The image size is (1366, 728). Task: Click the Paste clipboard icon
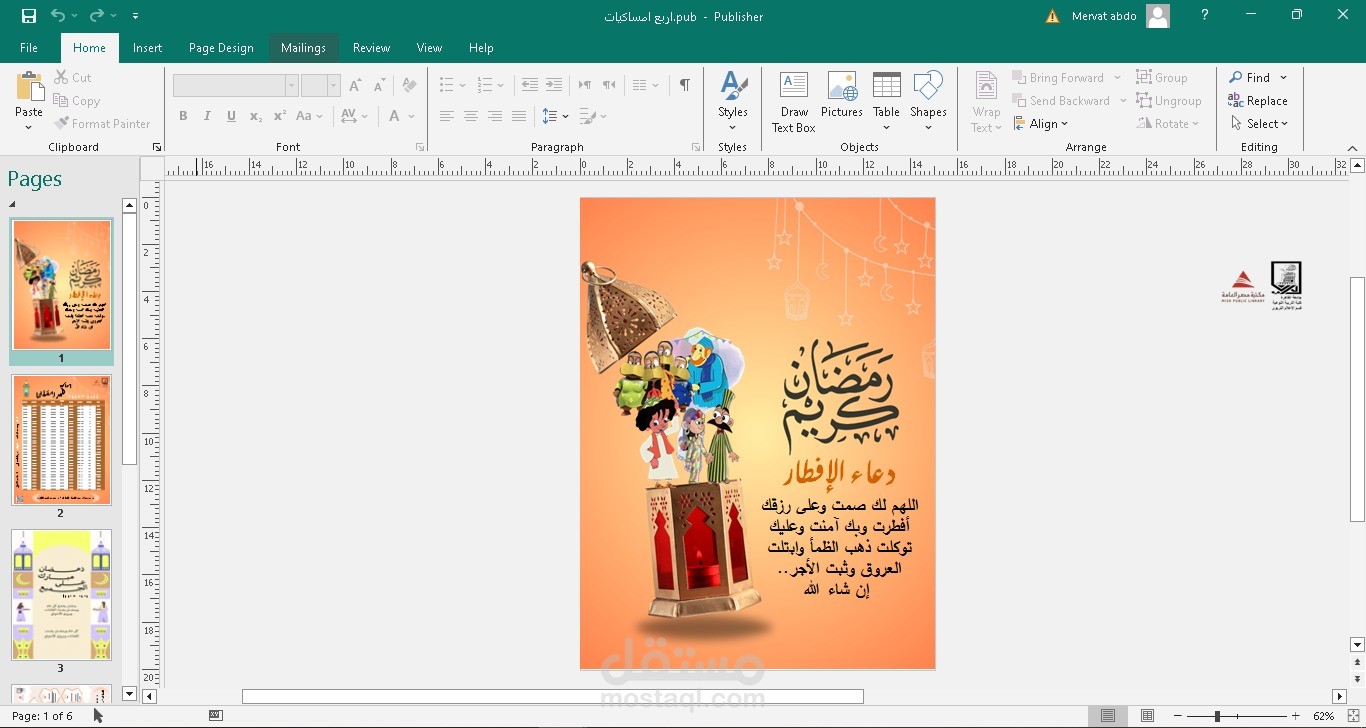click(x=29, y=87)
